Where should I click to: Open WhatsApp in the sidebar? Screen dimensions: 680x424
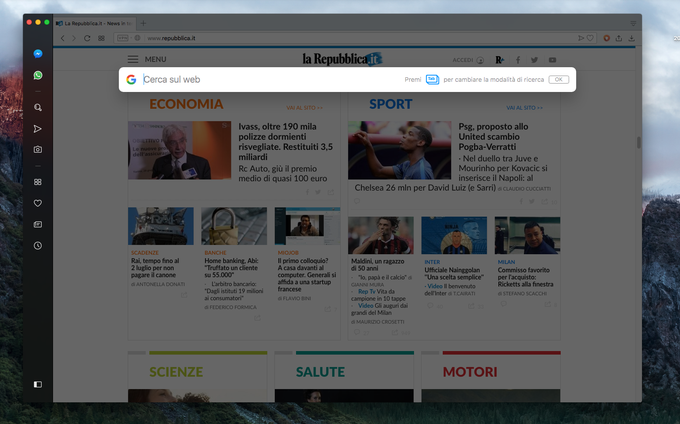pos(38,75)
